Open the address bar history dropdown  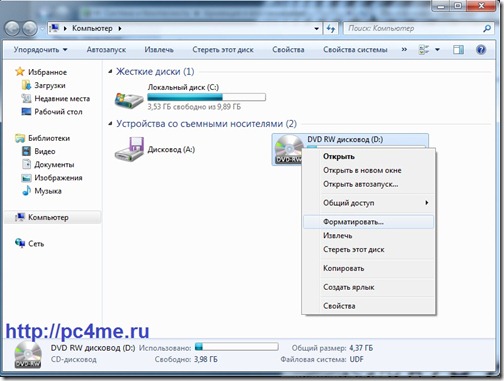tap(316, 29)
